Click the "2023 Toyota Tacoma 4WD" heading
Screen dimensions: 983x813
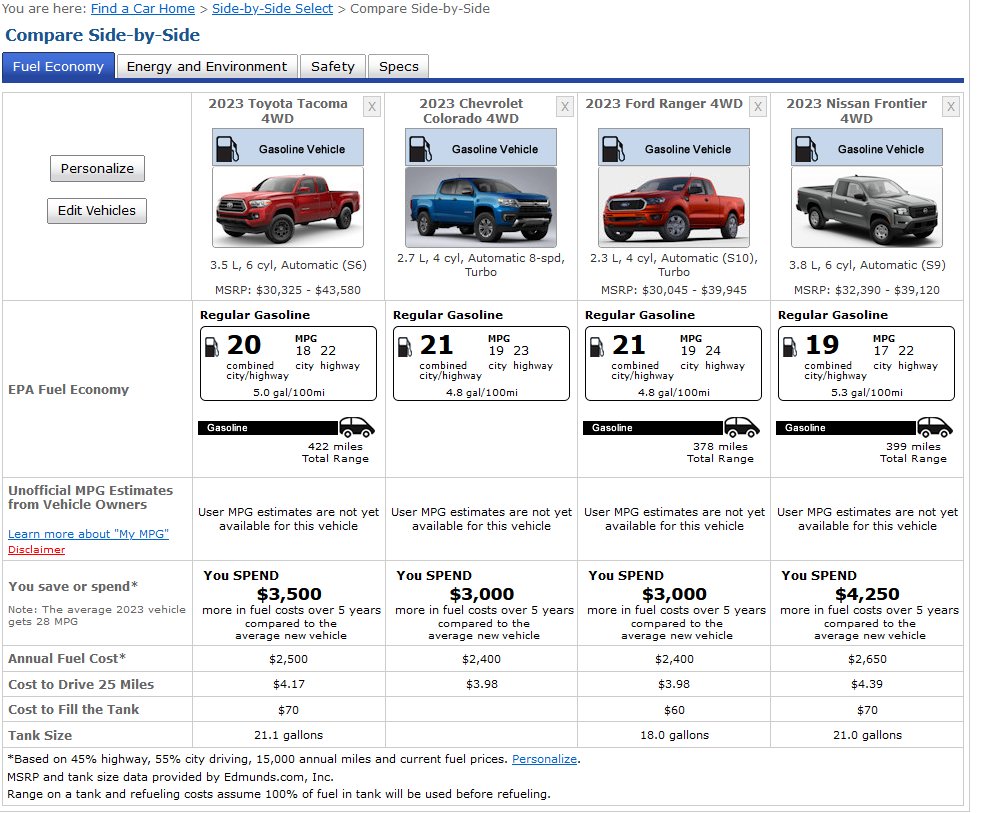tap(278, 111)
